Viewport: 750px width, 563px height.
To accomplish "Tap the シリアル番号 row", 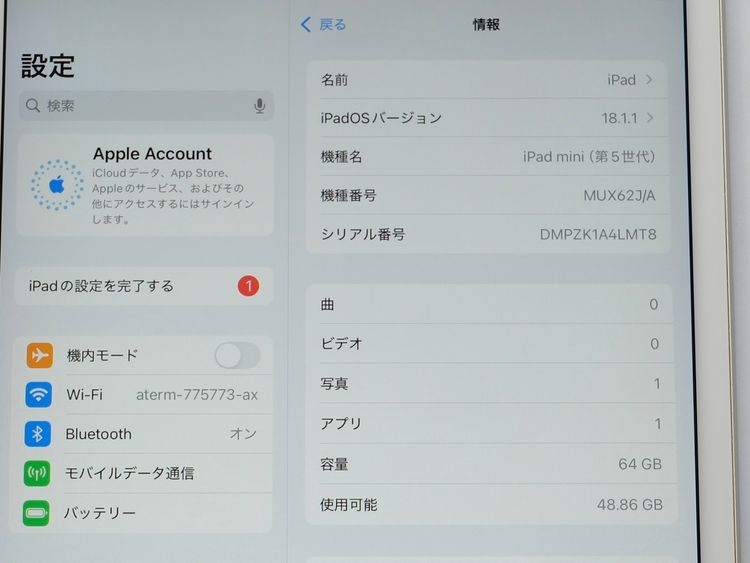I will tap(488, 234).
